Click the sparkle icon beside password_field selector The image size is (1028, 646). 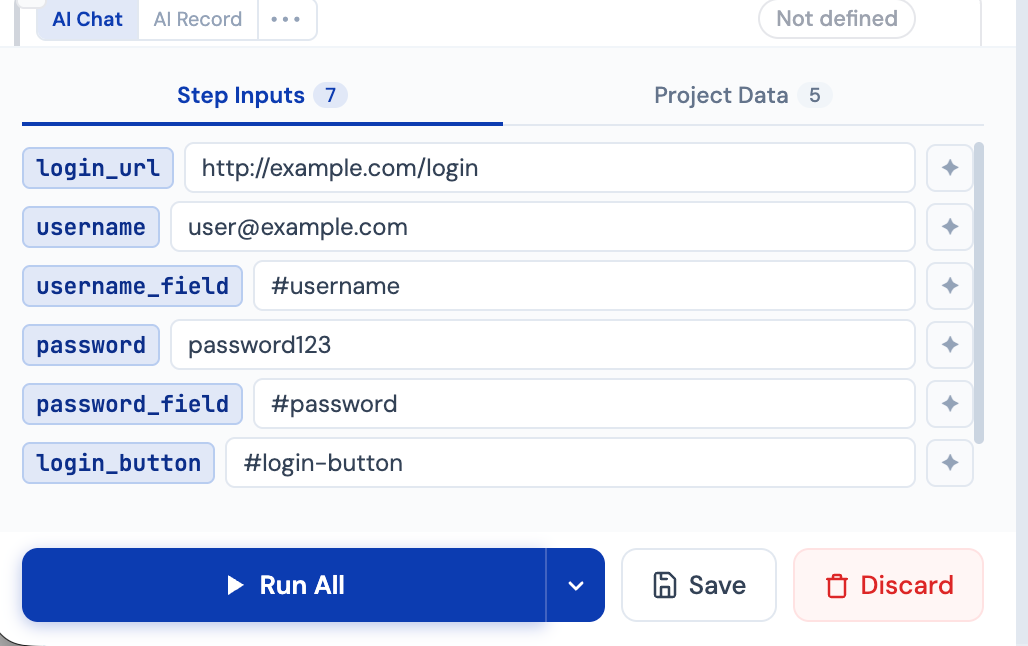(949, 404)
